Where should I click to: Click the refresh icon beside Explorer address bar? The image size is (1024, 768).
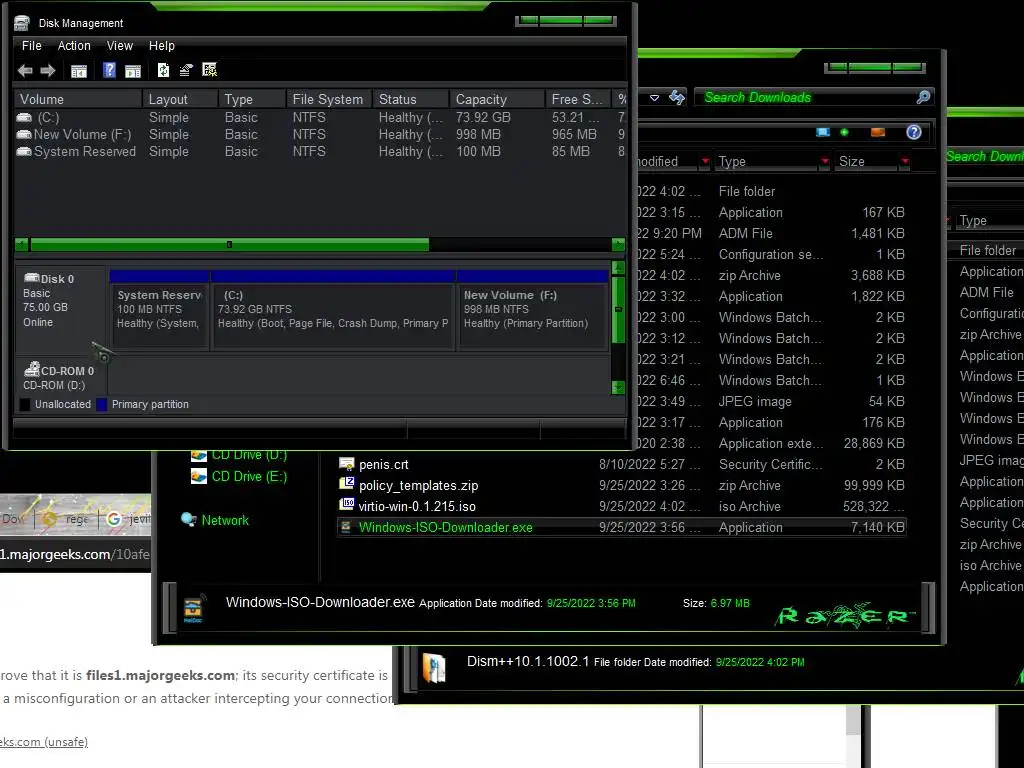(x=677, y=98)
